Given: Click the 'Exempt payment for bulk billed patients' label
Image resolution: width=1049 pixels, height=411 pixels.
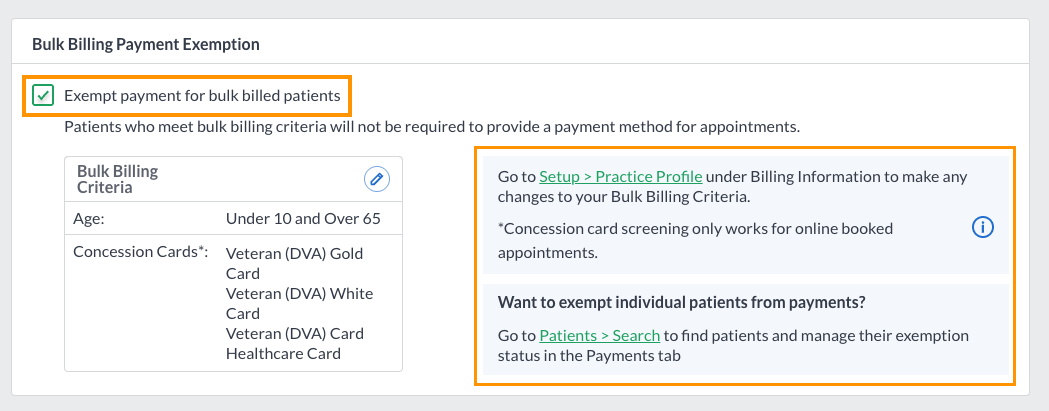Looking at the screenshot, I should pos(202,96).
